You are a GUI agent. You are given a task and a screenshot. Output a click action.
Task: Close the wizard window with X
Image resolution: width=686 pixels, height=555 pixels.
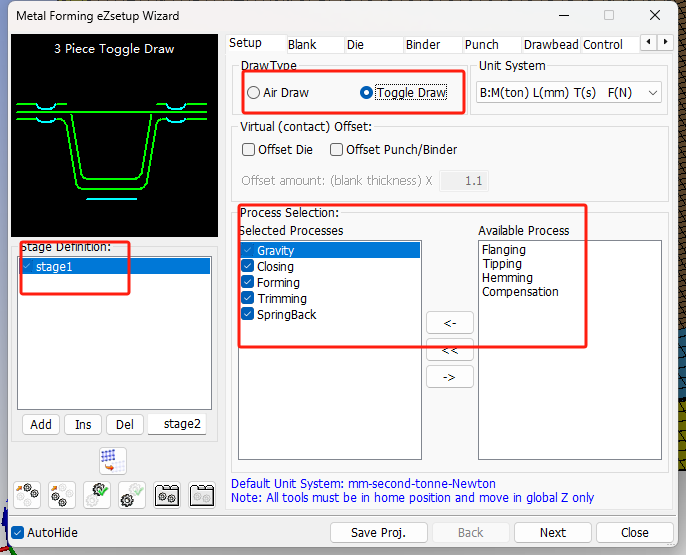(654, 15)
